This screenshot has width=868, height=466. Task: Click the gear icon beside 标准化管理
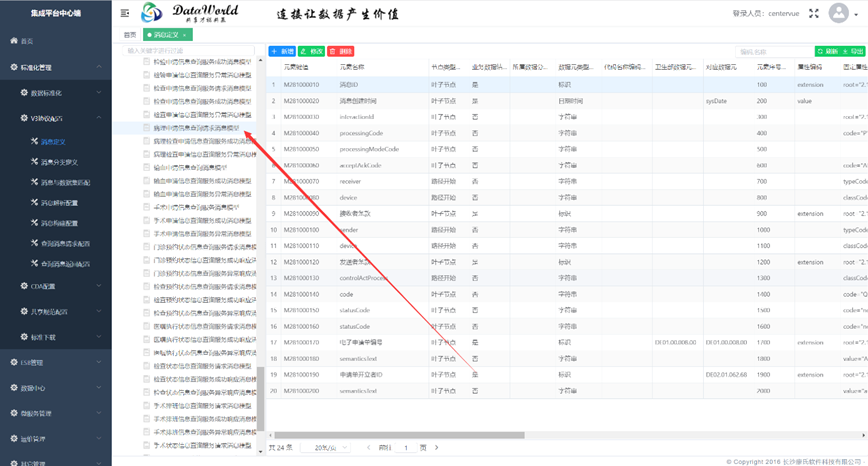[x=14, y=67]
